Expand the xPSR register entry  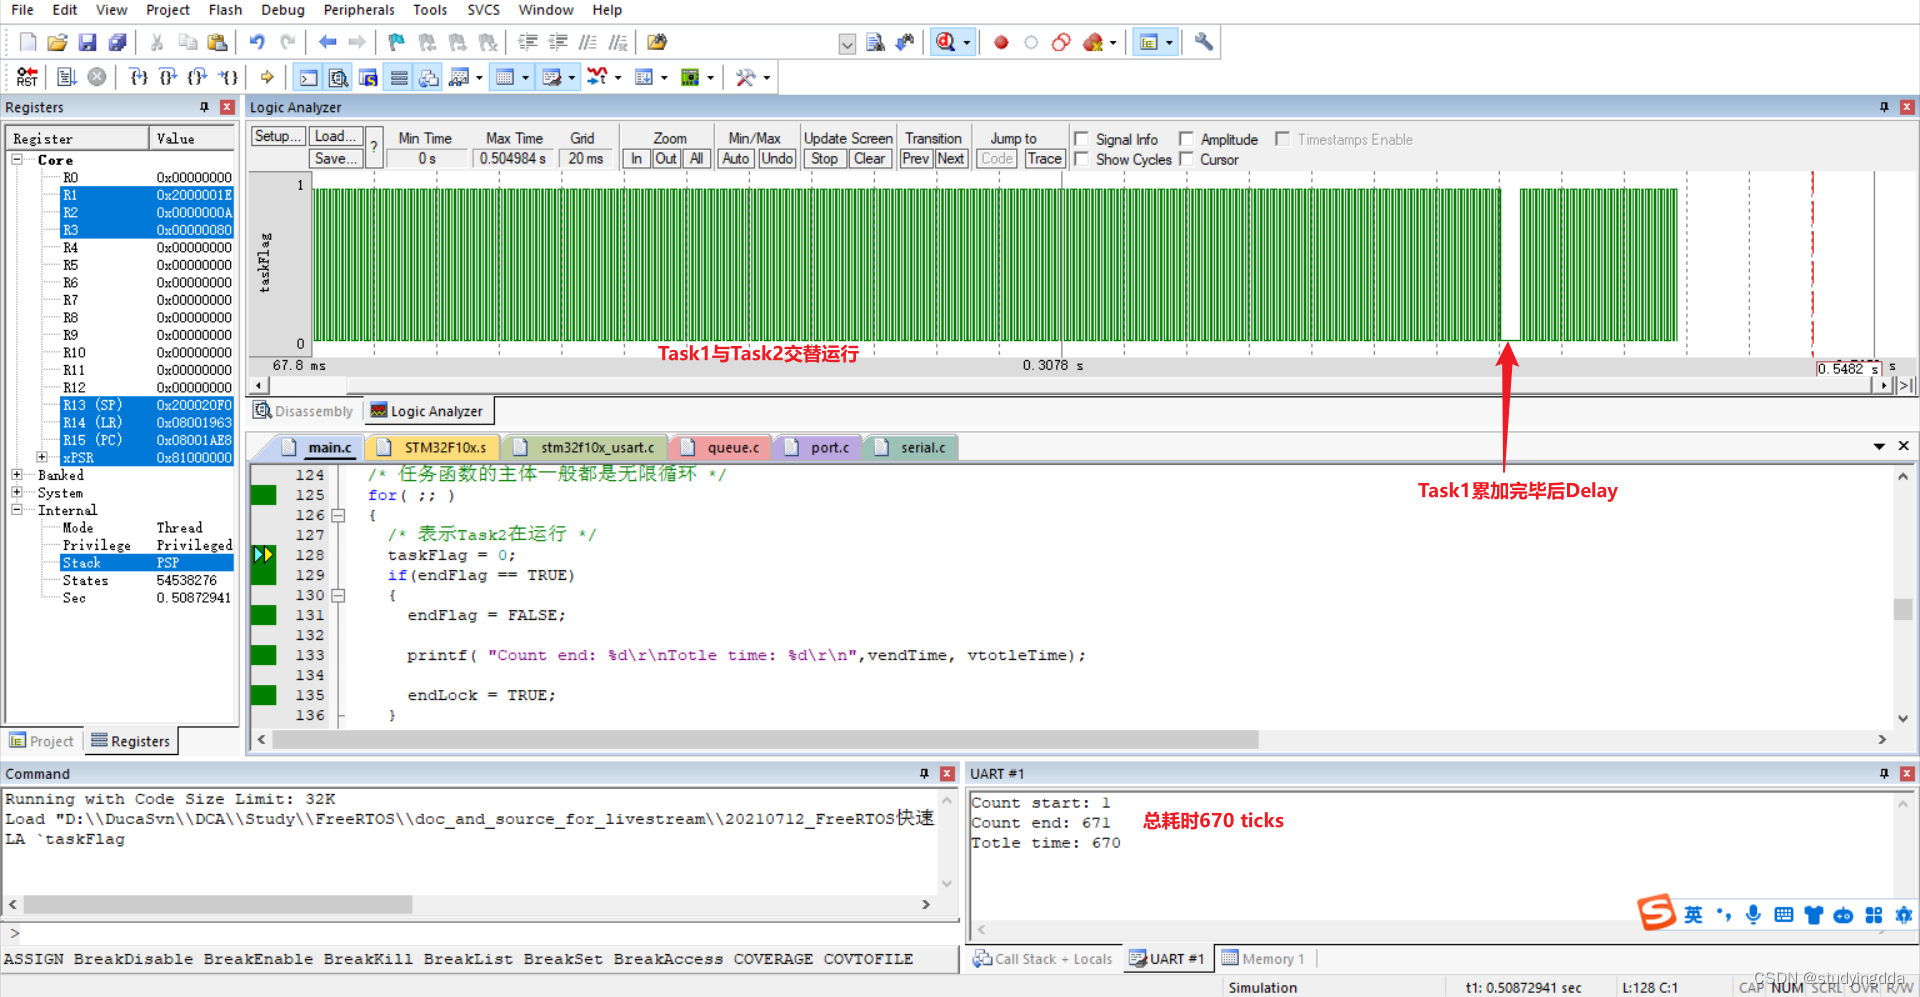pos(42,457)
